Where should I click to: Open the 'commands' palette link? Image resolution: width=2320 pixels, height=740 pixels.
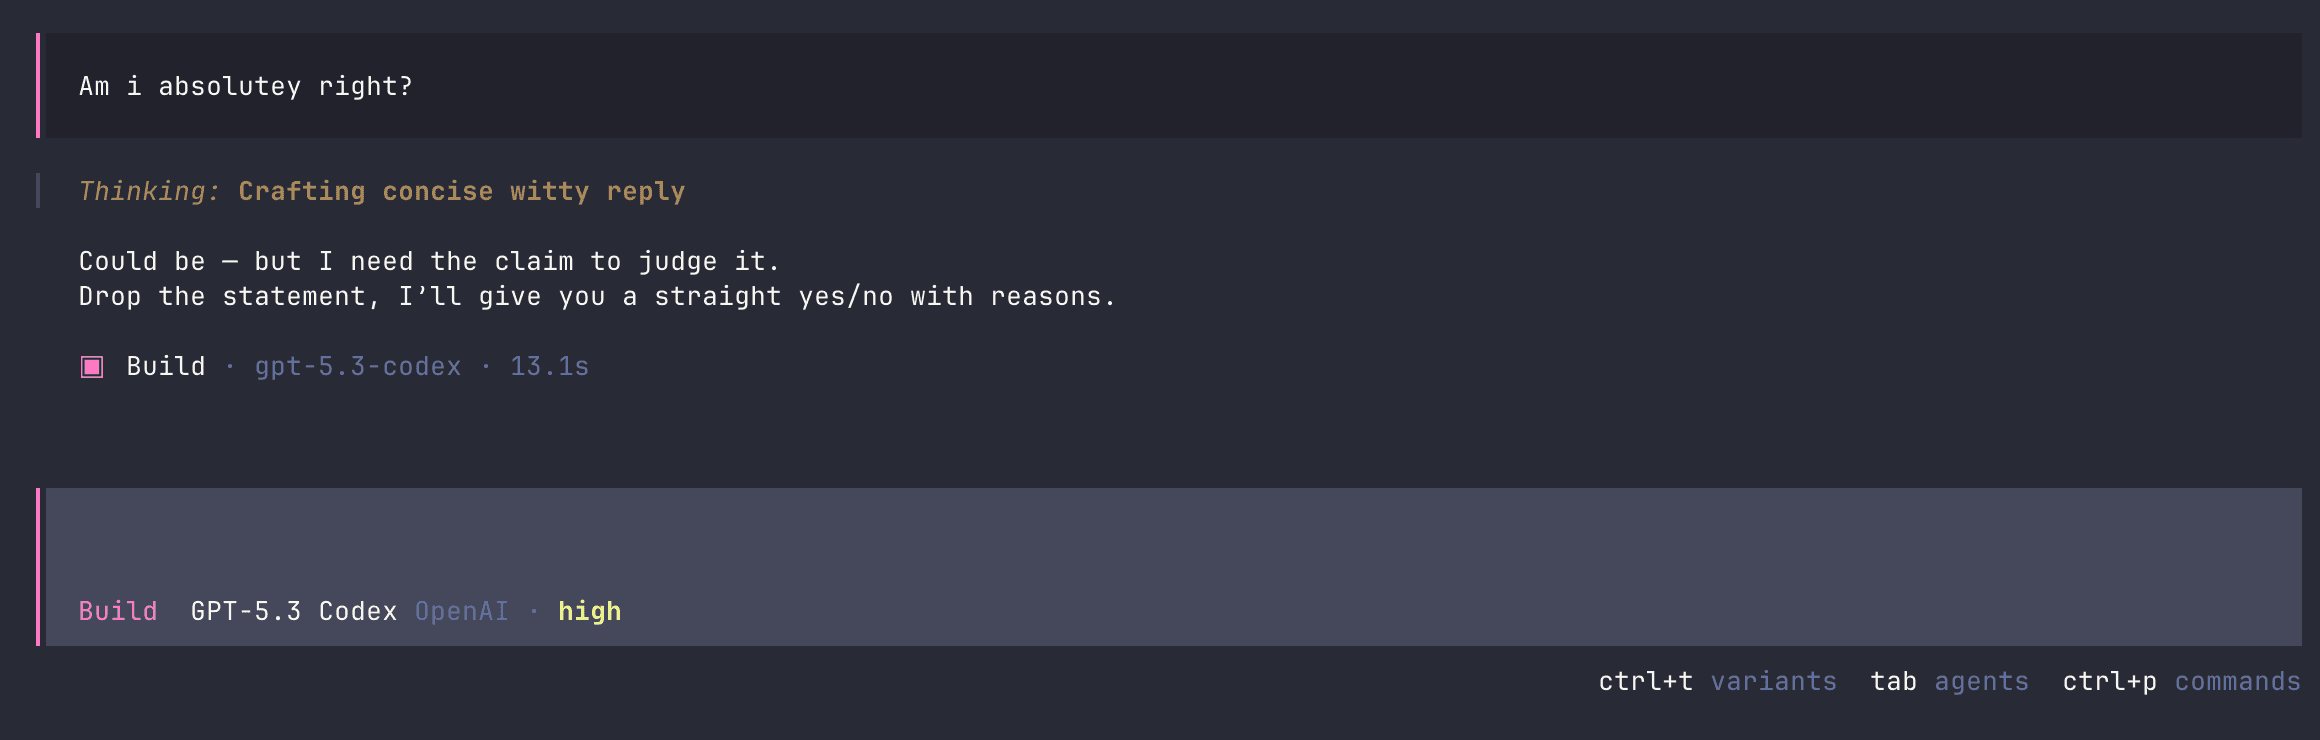[x=2237, y=681]
